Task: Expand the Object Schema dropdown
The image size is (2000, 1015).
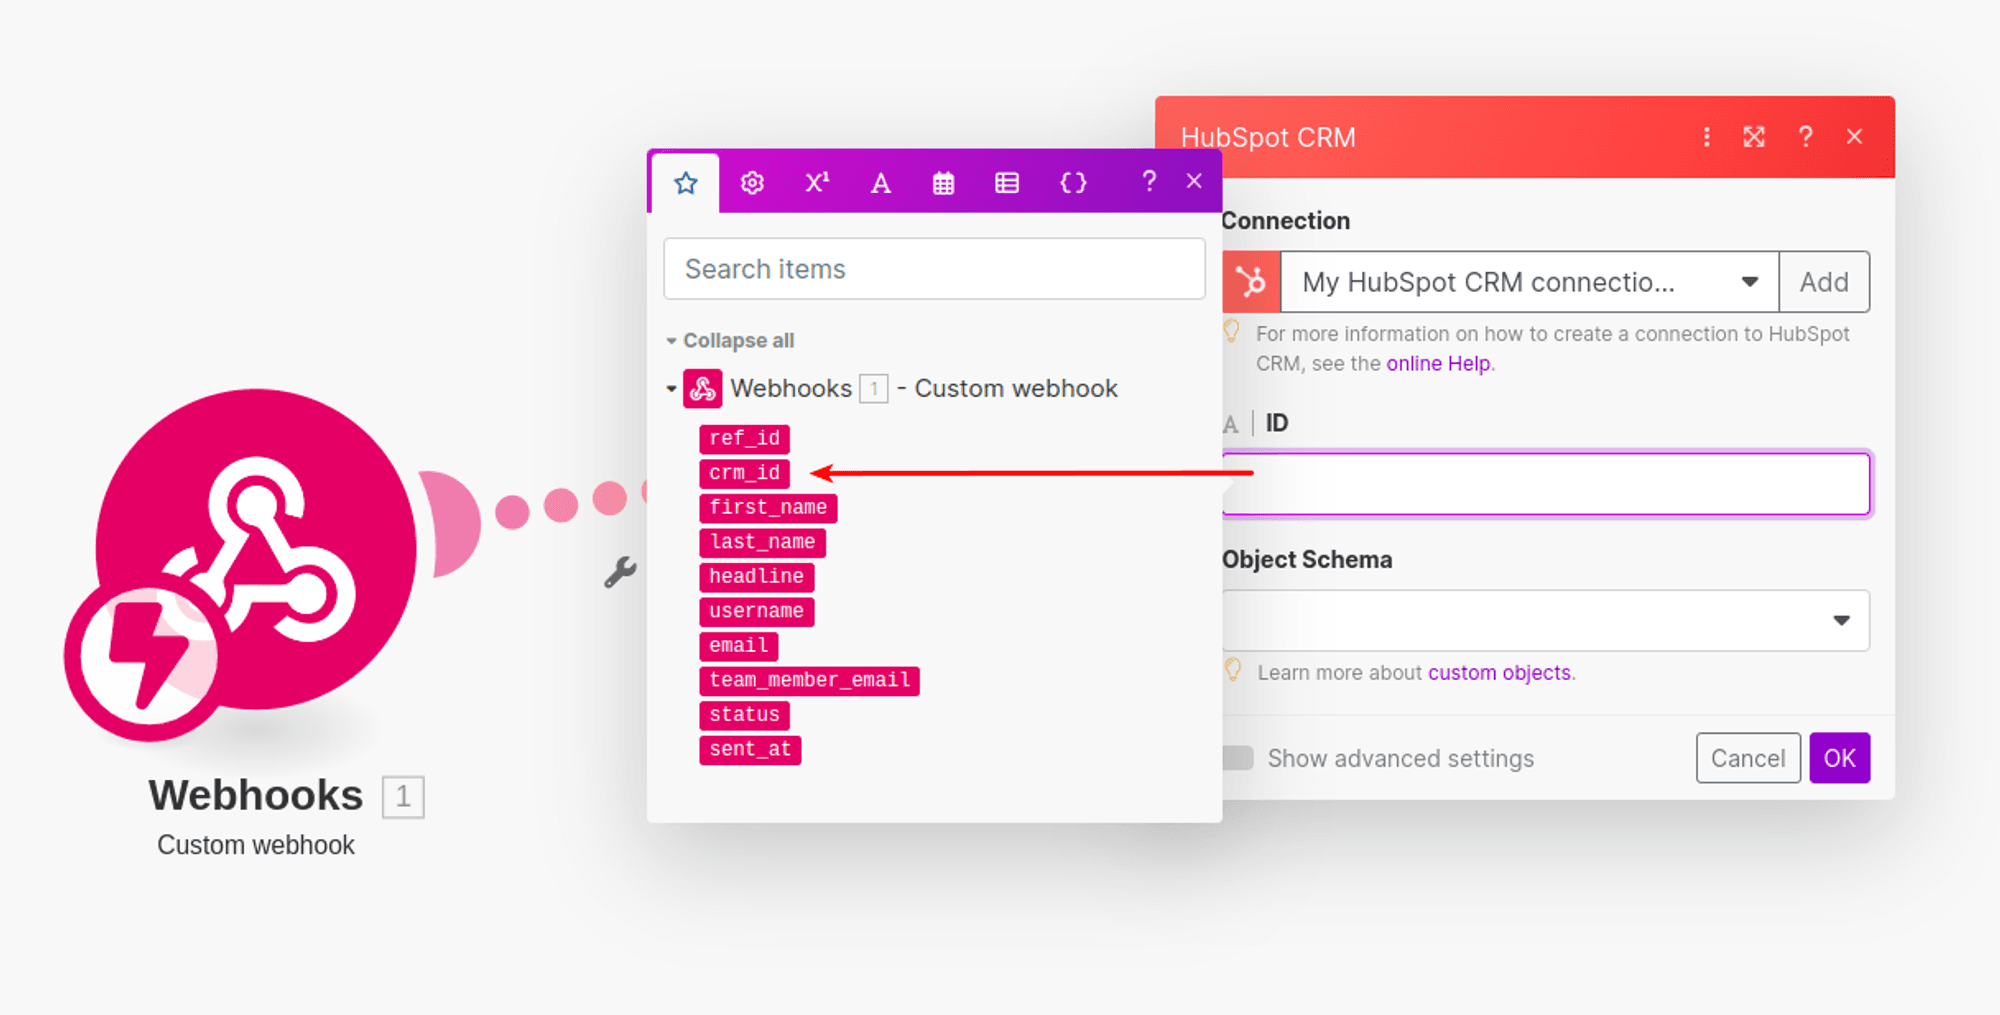Action: click(x=1545, y=620)
